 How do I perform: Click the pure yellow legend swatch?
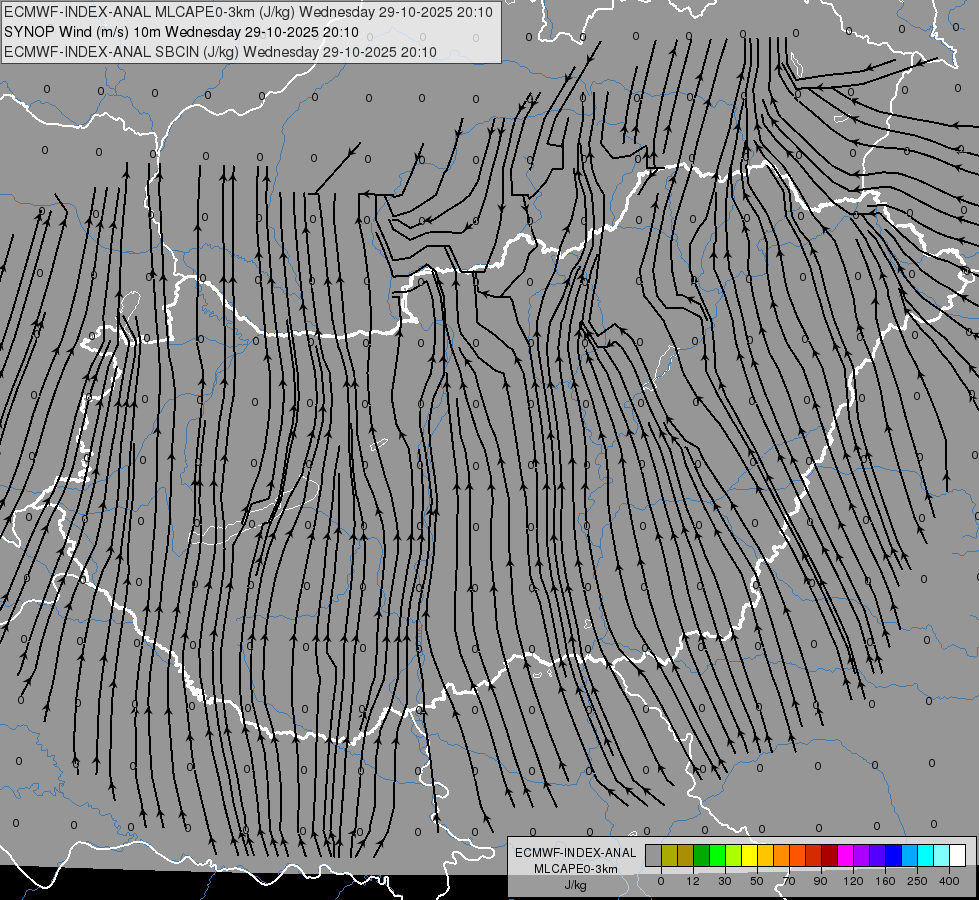pyautogui.click(x=750, y=855)
